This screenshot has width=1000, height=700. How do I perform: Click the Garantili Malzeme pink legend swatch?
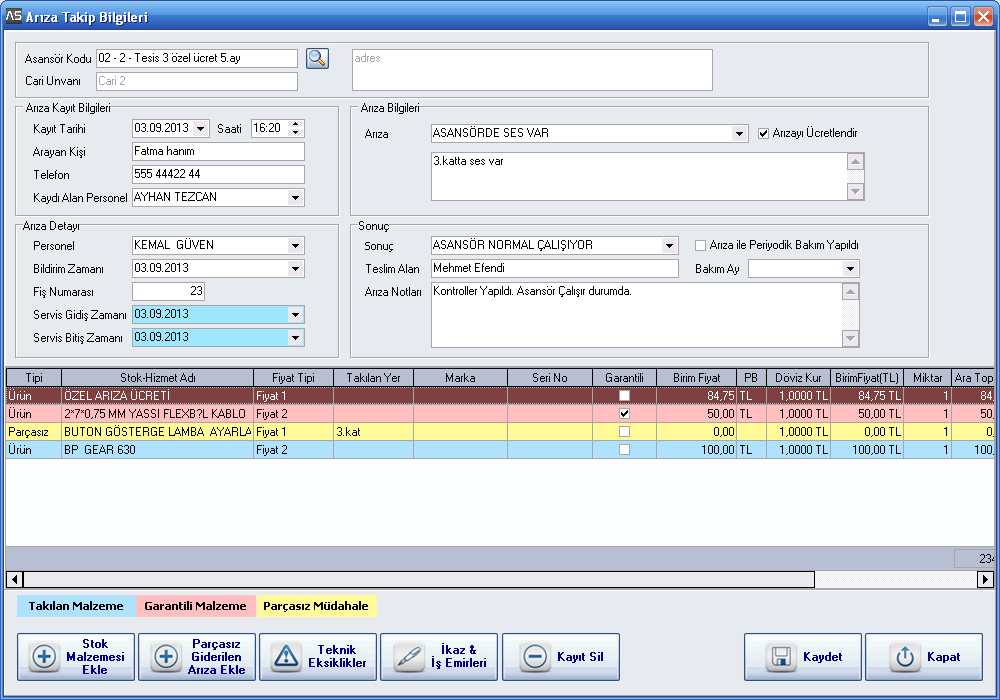pyautogui.click(x=195, y=606)
